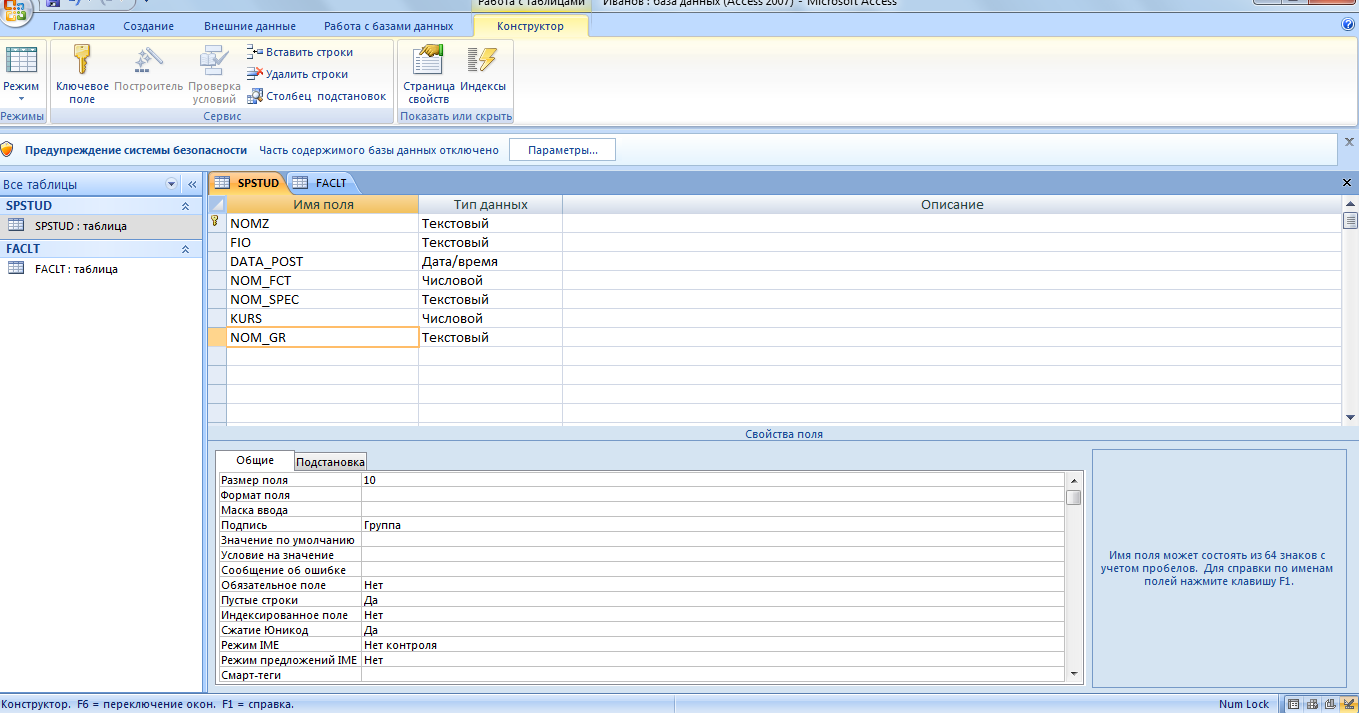Collapse the SPSTUD group
The height and width of the screenshot is (713, 1359).
tap(185, 206)
